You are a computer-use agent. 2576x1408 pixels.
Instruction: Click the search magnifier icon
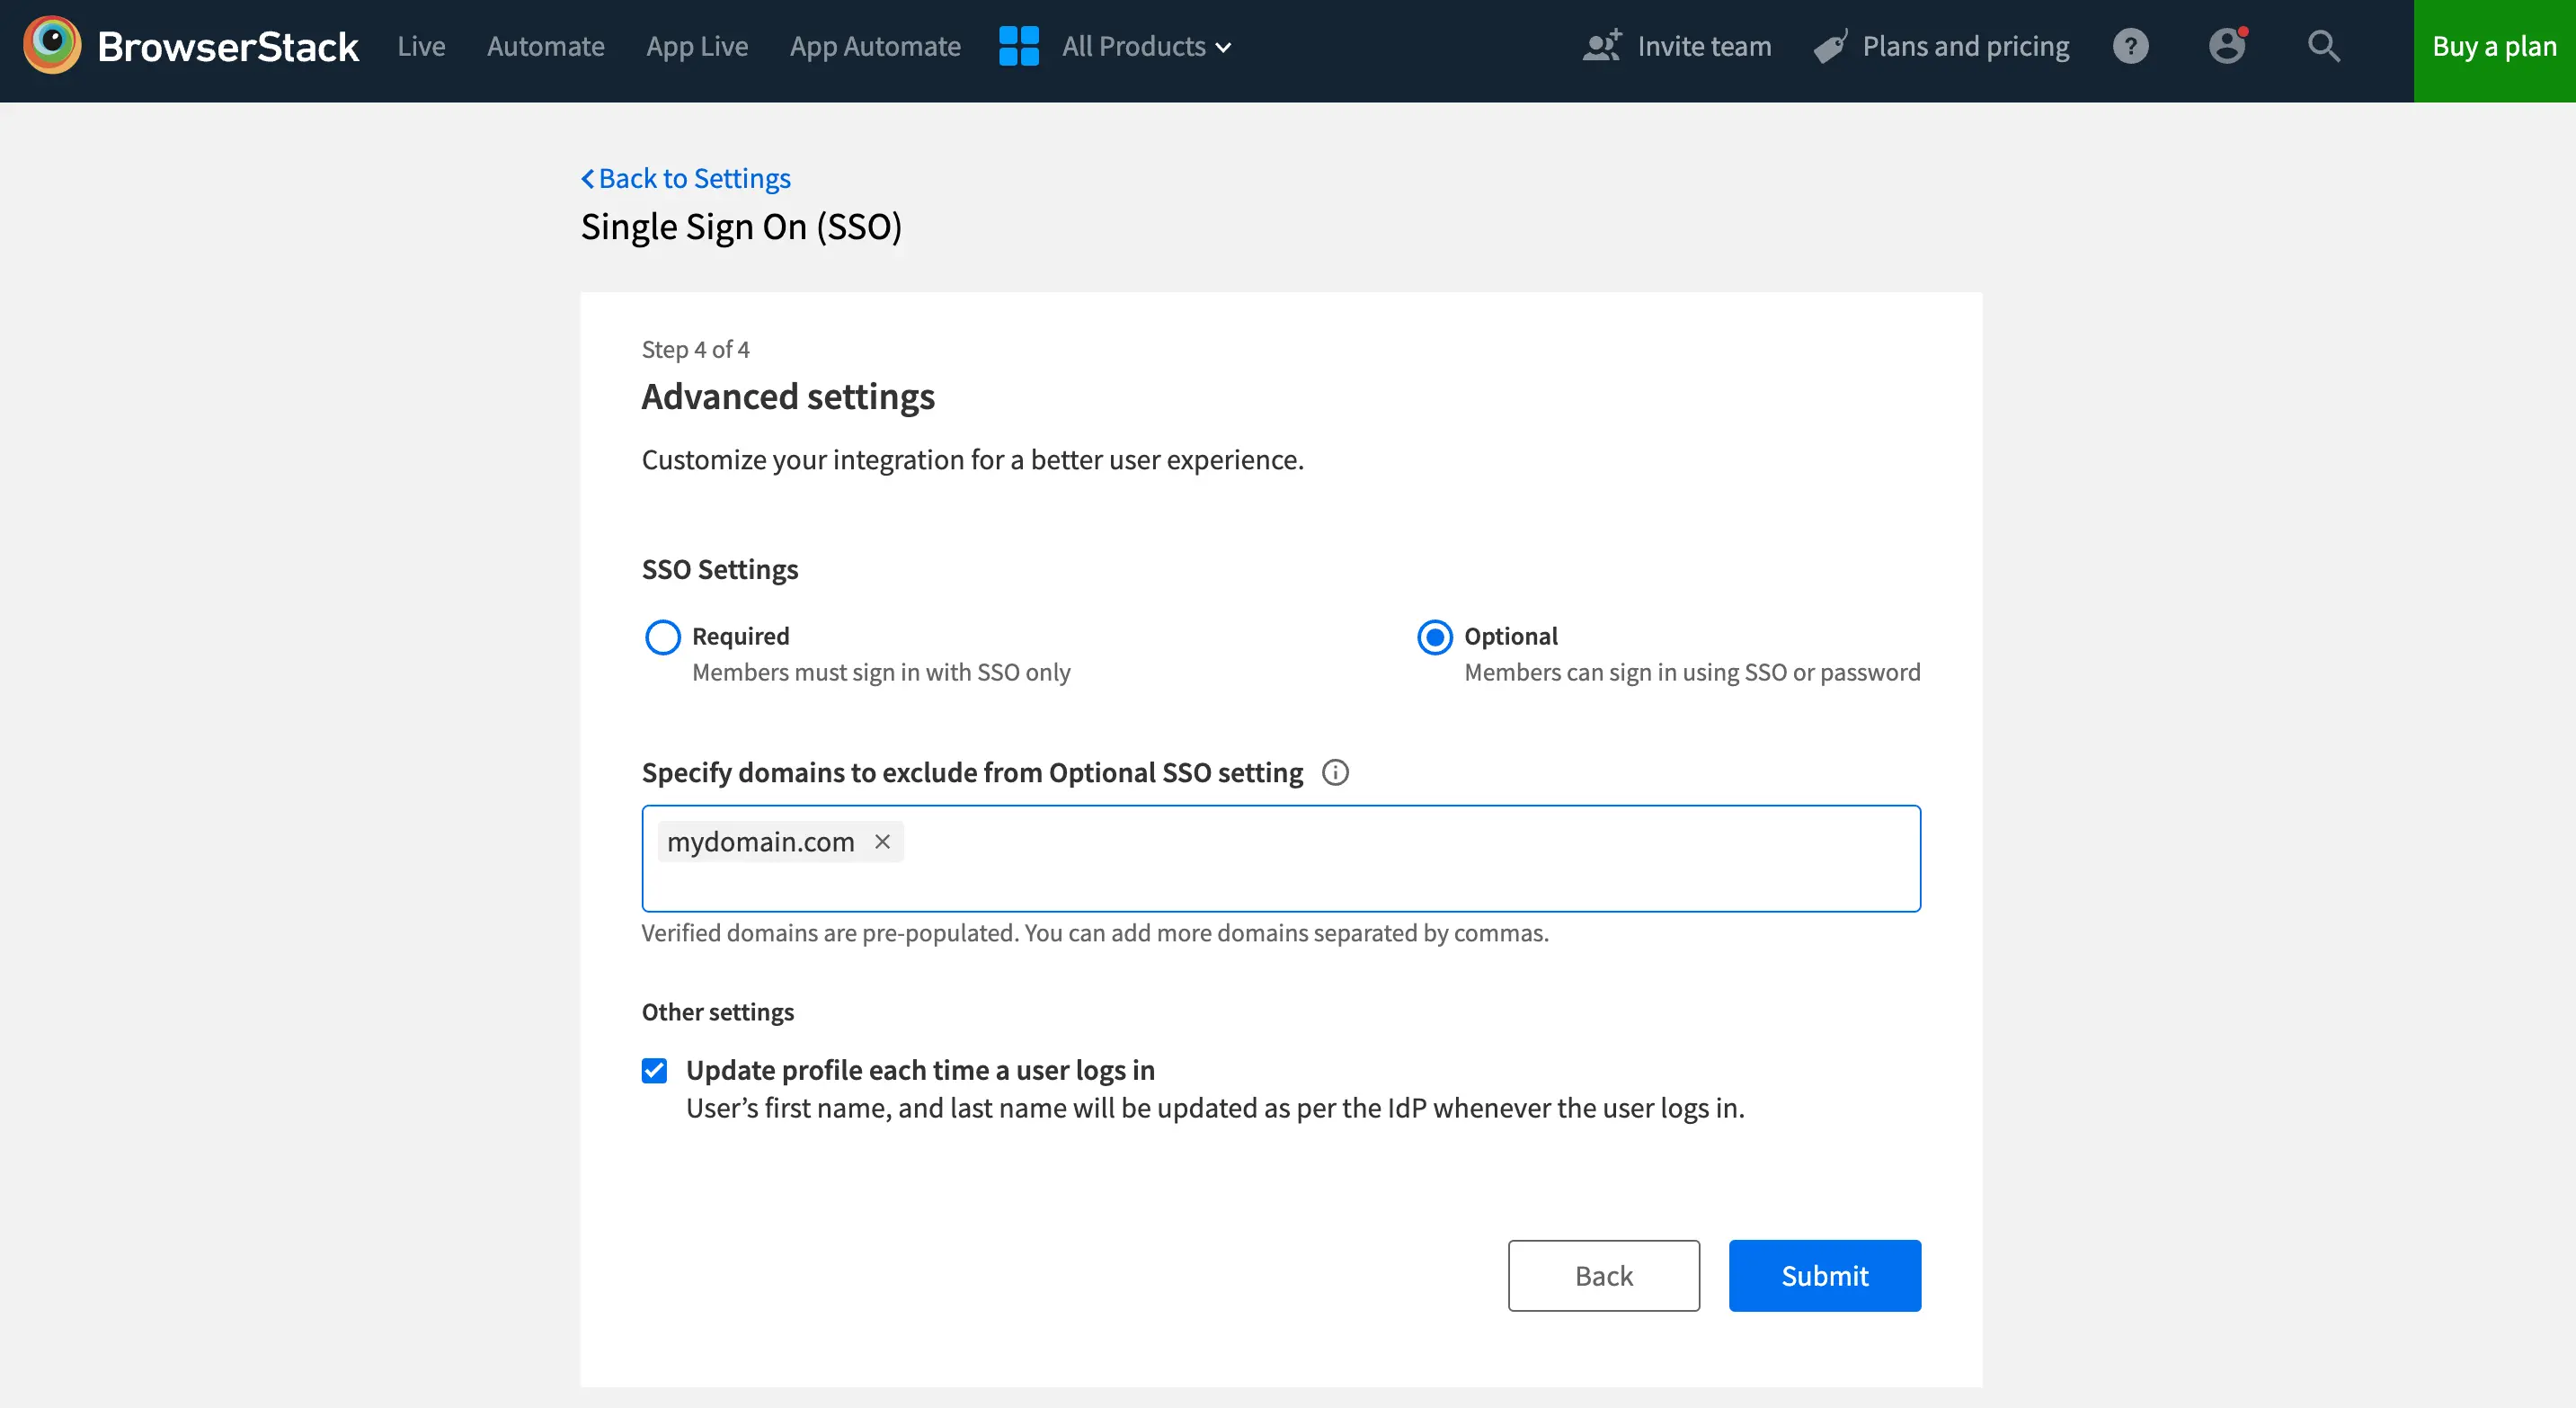click(2323, 46)
